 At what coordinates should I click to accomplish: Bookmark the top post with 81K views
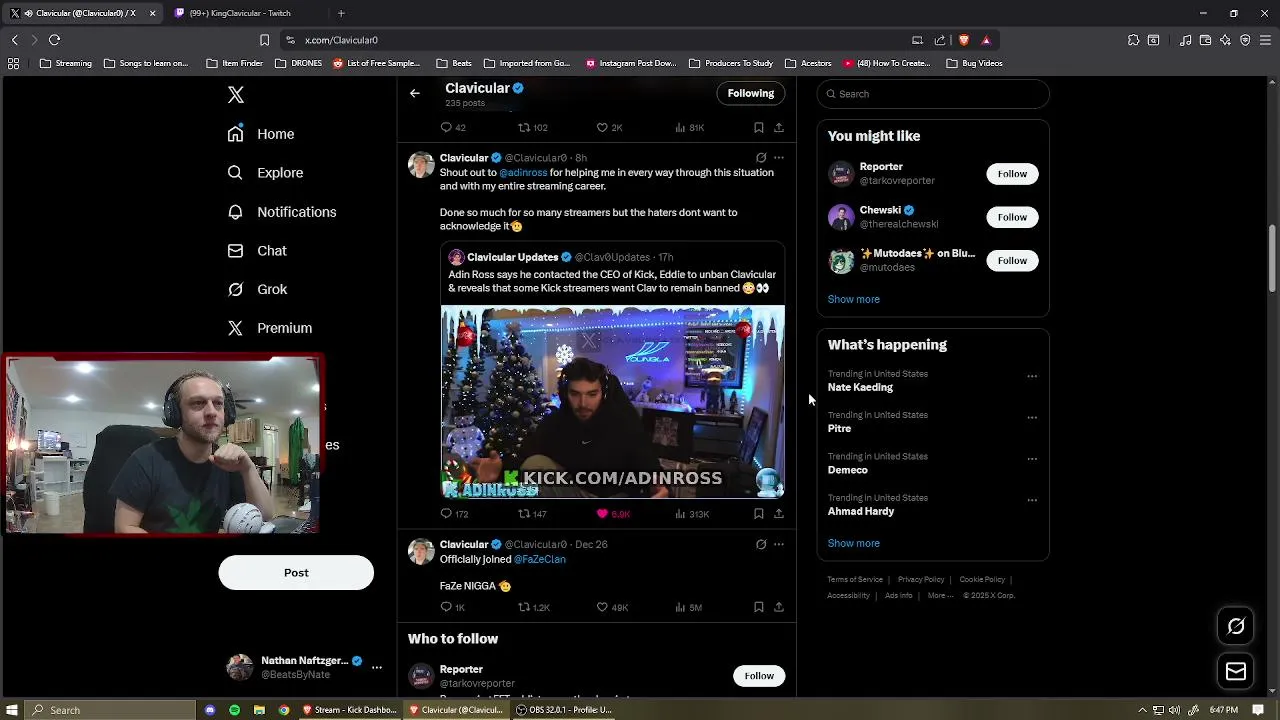758,128
